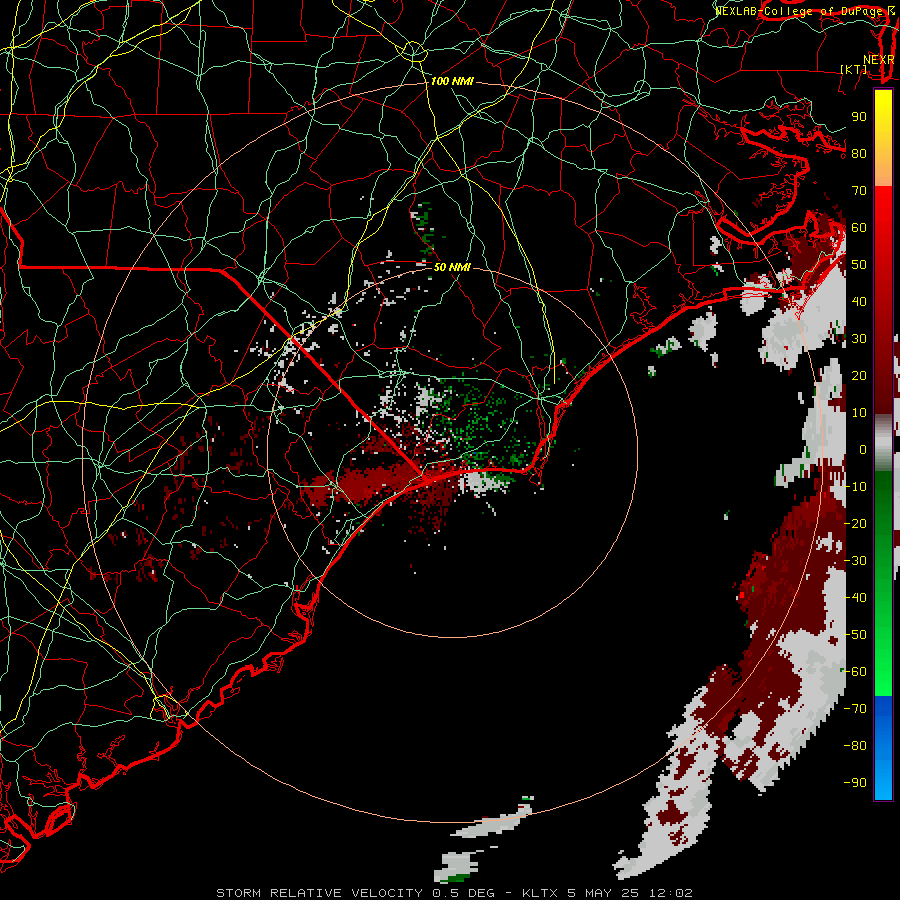The image size is (900, 900).
Task: Click the "-50" scale label
Action: pos(855,635)
